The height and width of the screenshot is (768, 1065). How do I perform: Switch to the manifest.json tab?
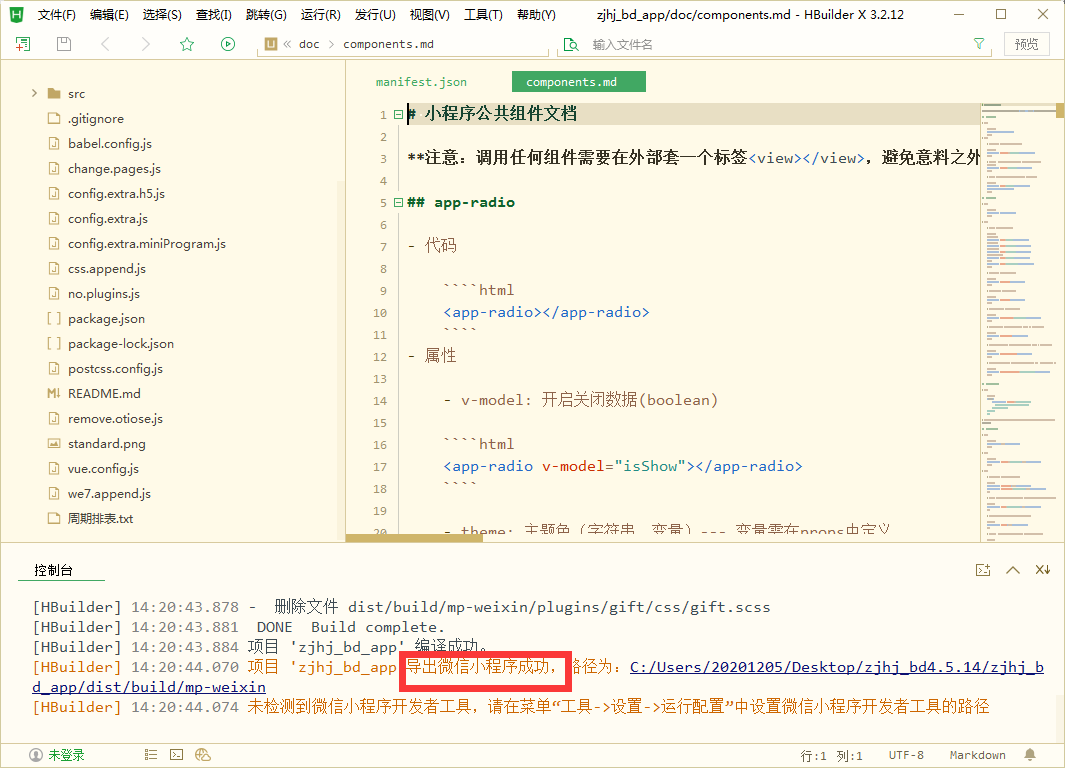pos(421,81)
